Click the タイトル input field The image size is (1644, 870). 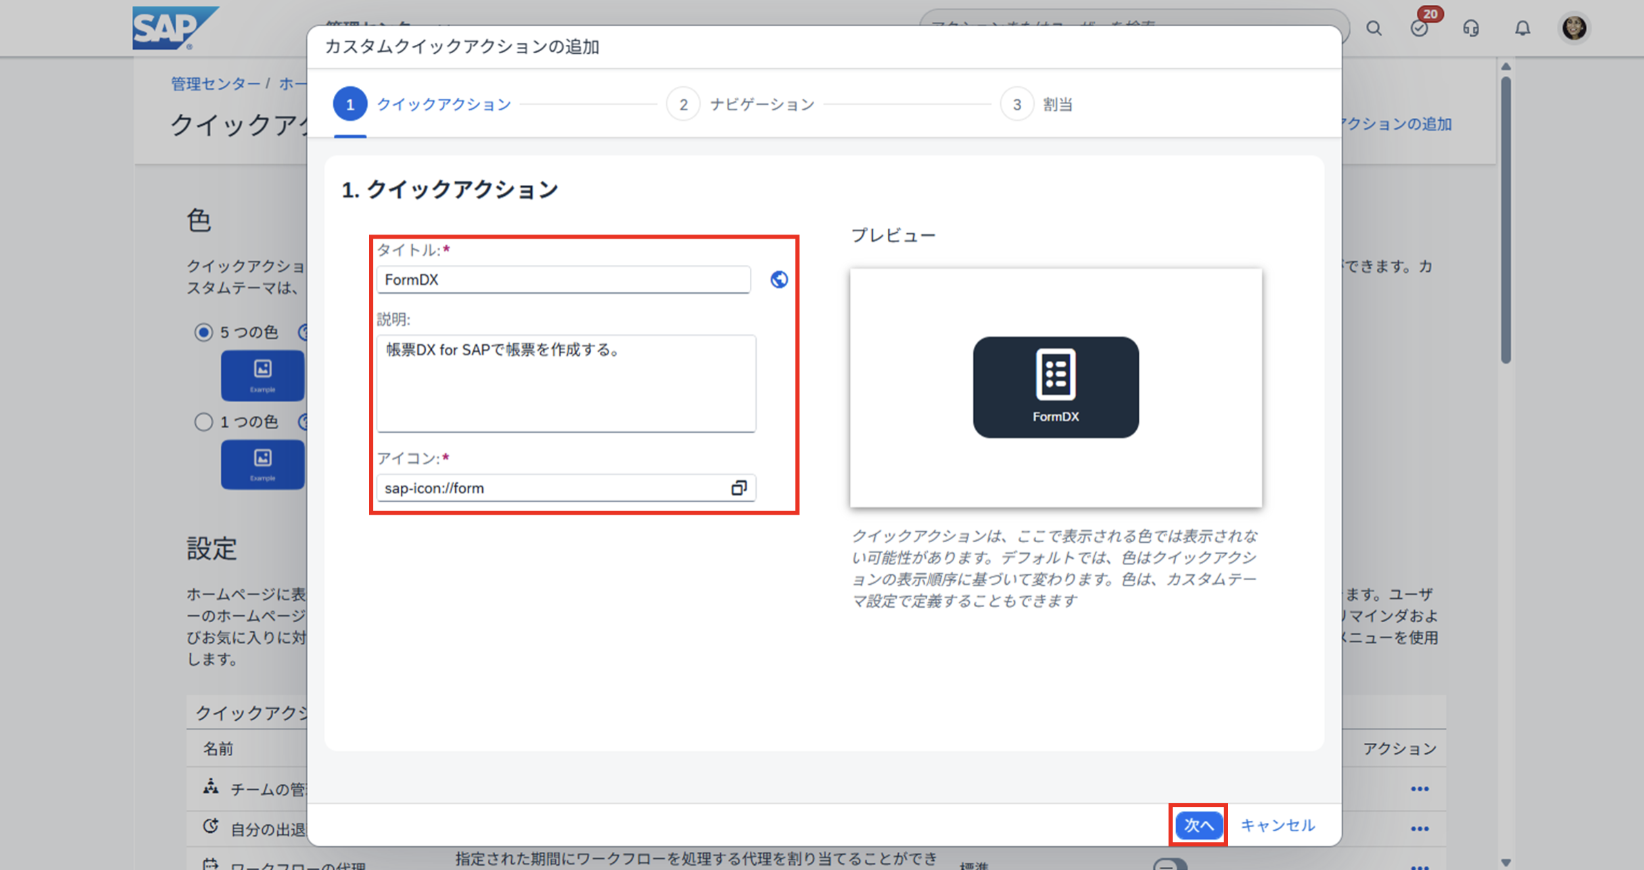563,280
